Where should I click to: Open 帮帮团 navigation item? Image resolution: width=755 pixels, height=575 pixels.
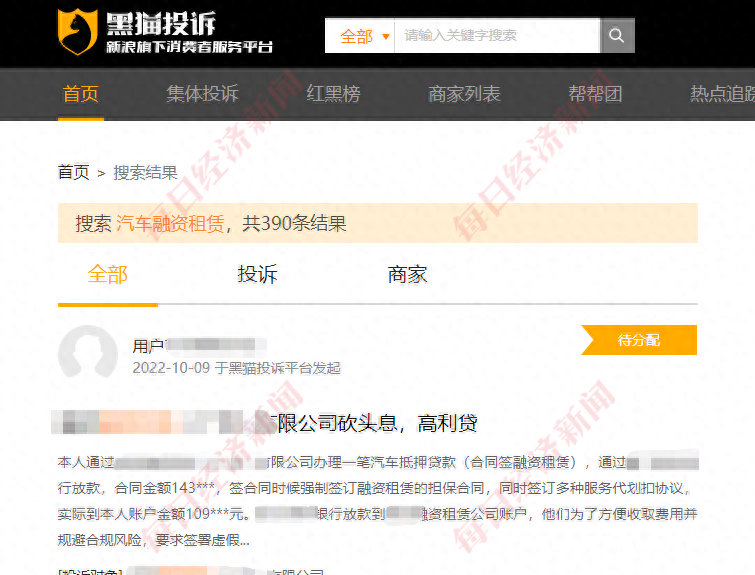tap(595, 93)
